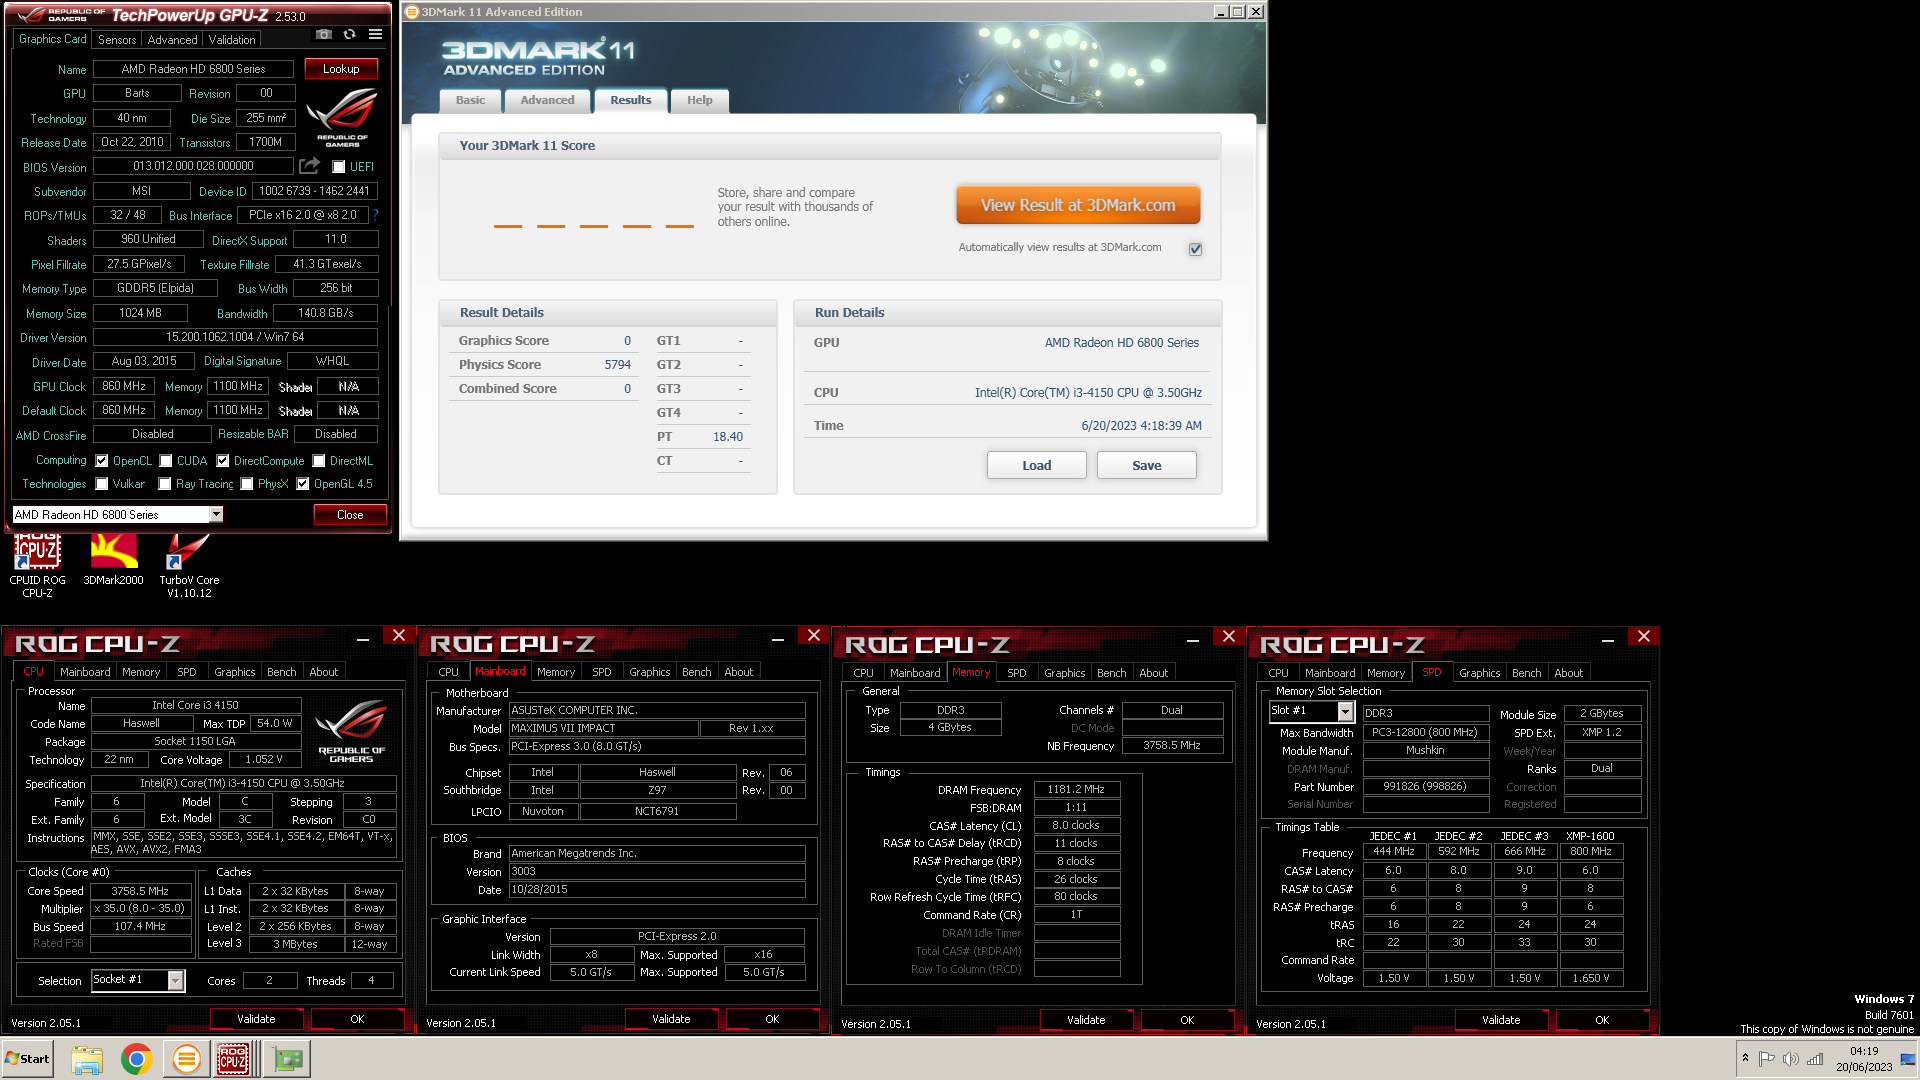1920x1080 pixels.
Task: Toggle the DirectML checkbox
Action: [x=319, y=461]
